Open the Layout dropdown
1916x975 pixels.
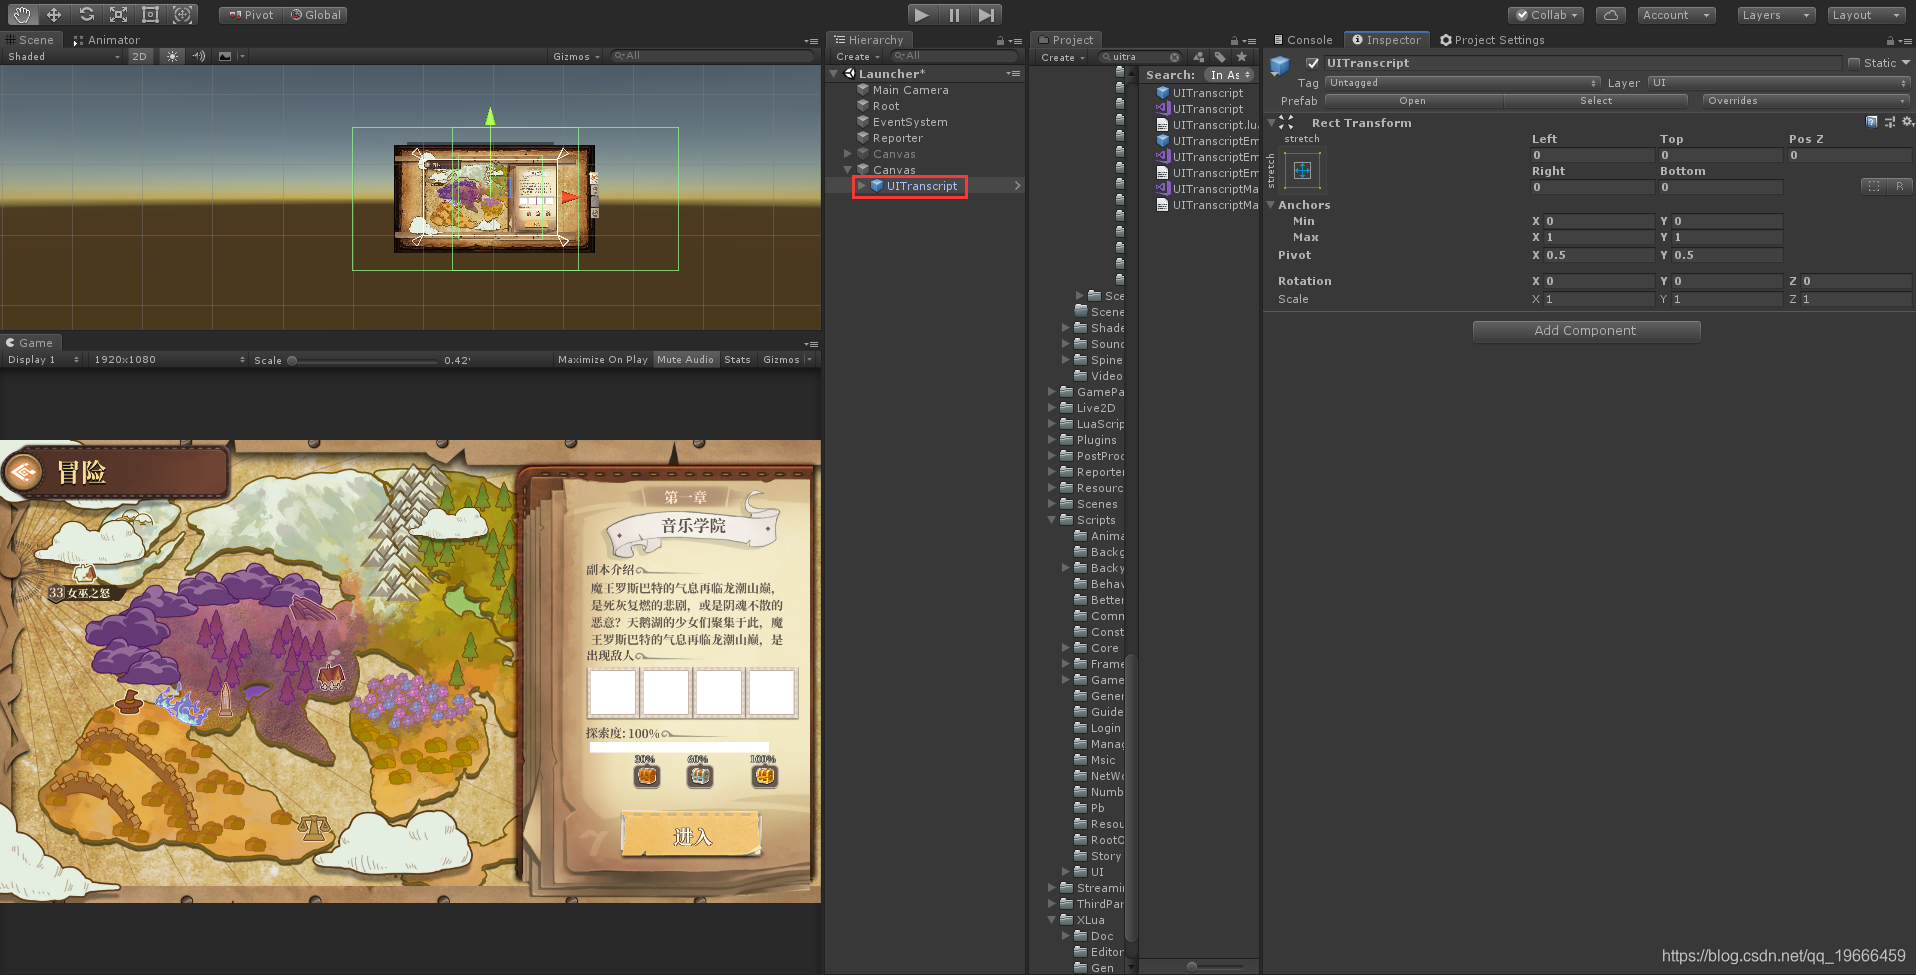pos(1864,15)
